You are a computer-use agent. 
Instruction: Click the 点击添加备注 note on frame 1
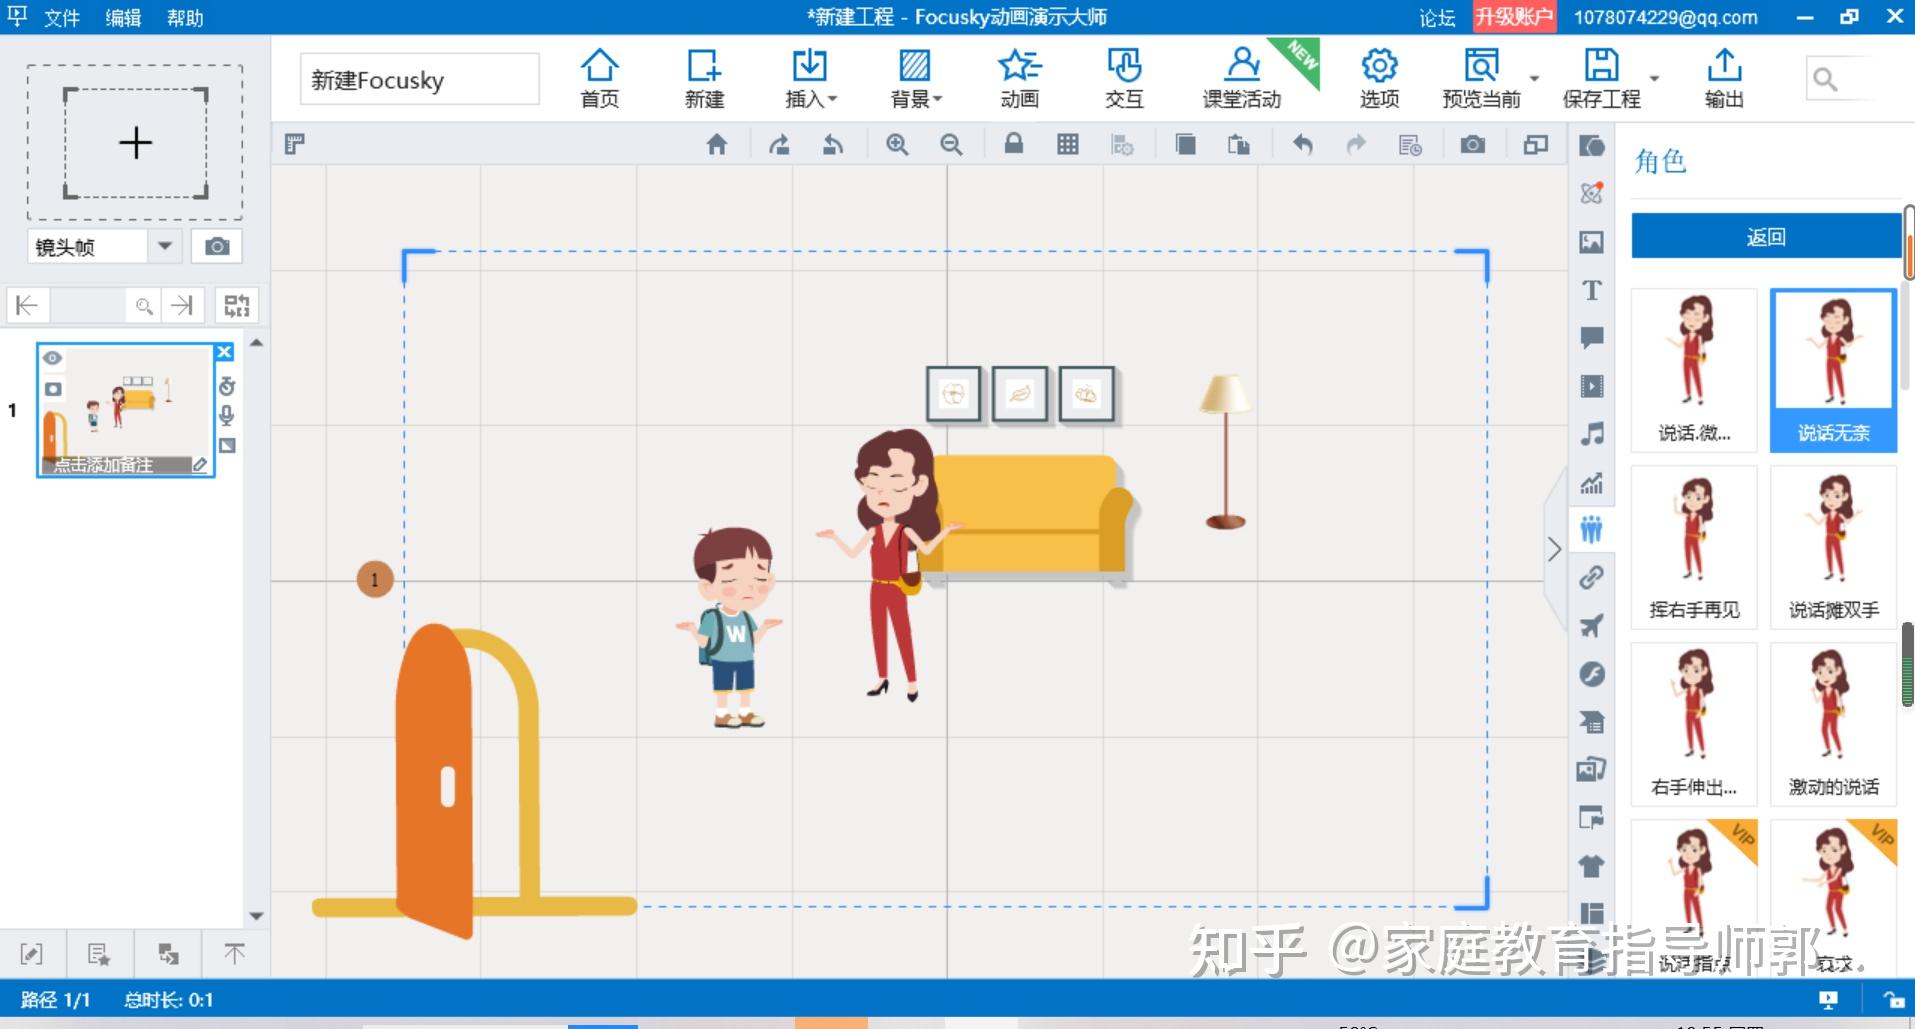click(104, 465)
